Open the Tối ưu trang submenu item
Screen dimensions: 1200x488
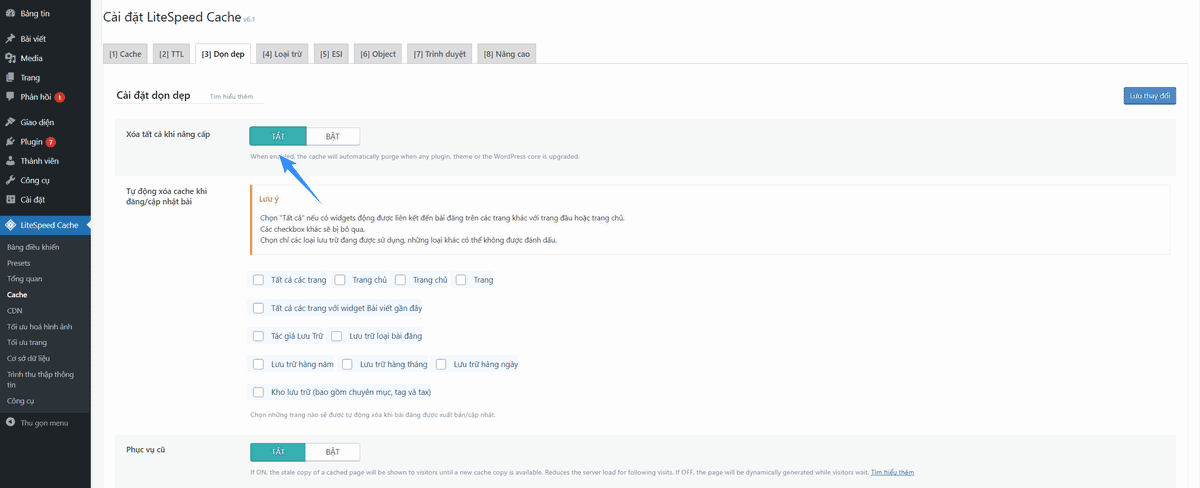coord(27,343)
